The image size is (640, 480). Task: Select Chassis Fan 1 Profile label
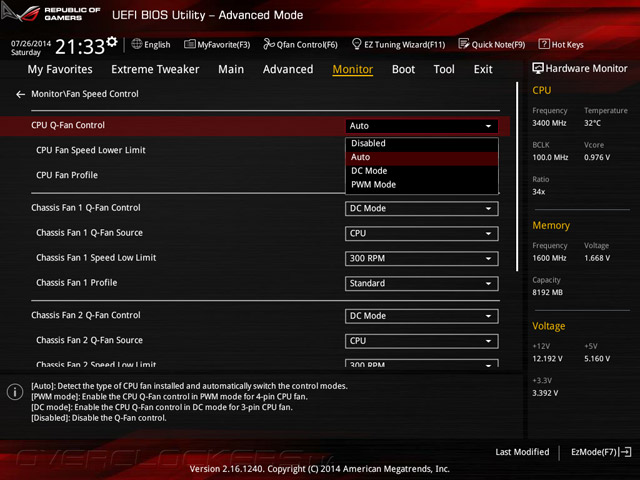click(x=76, y=282)
